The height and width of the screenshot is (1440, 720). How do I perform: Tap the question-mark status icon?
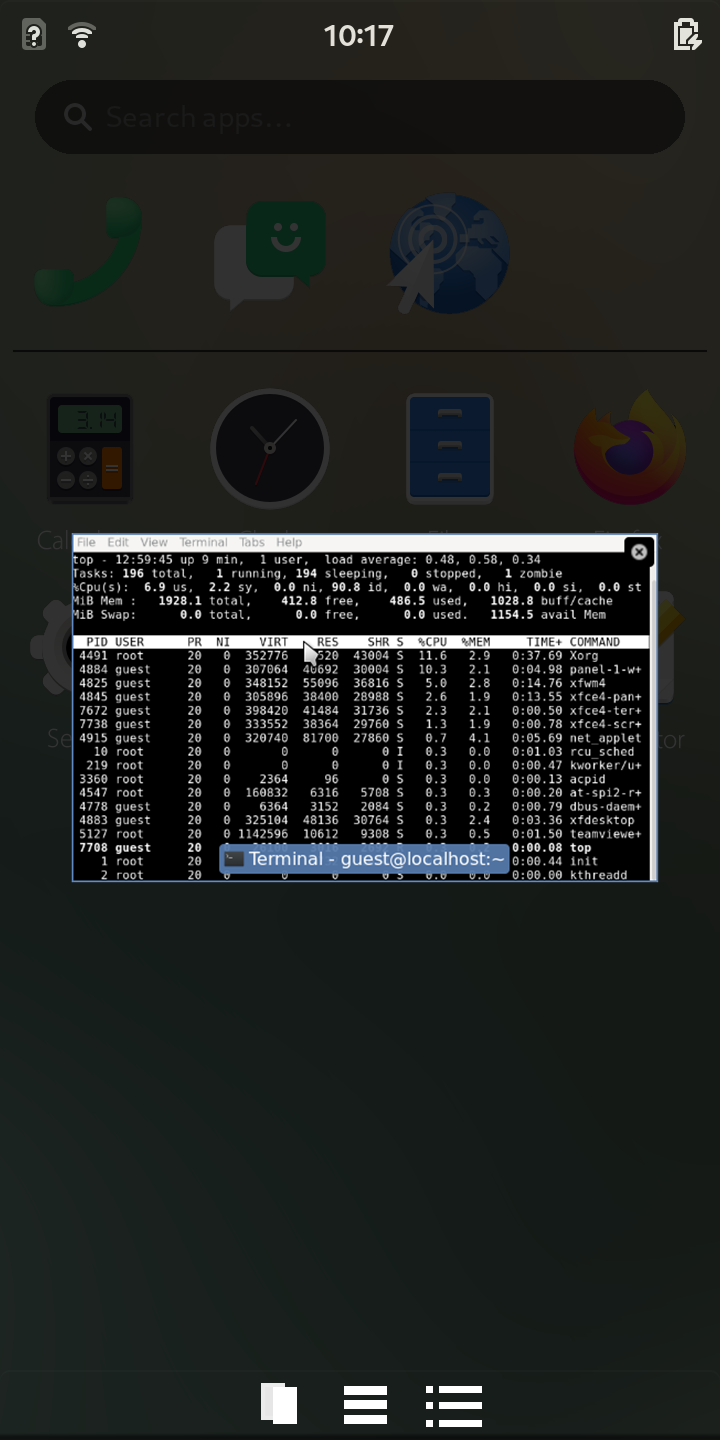coord(34,35)
